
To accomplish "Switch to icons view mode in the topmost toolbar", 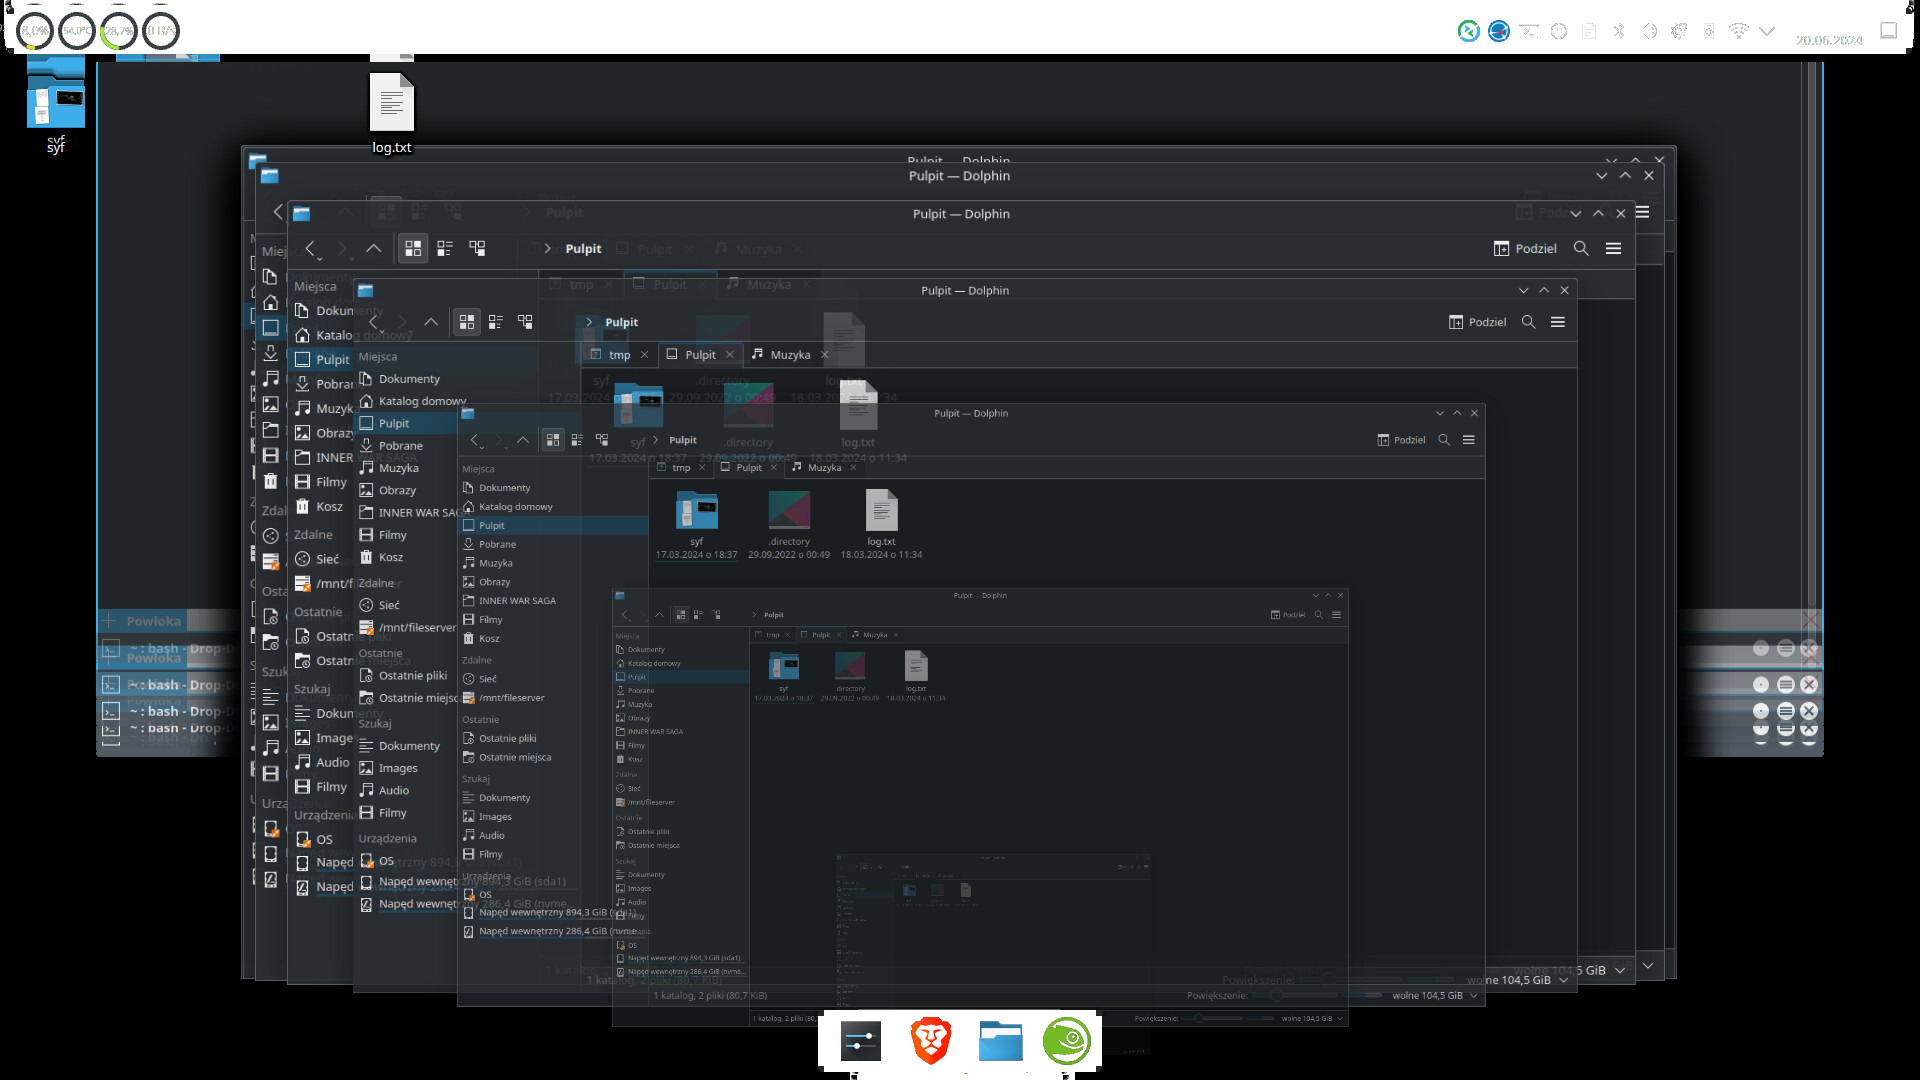I will 413,248.
